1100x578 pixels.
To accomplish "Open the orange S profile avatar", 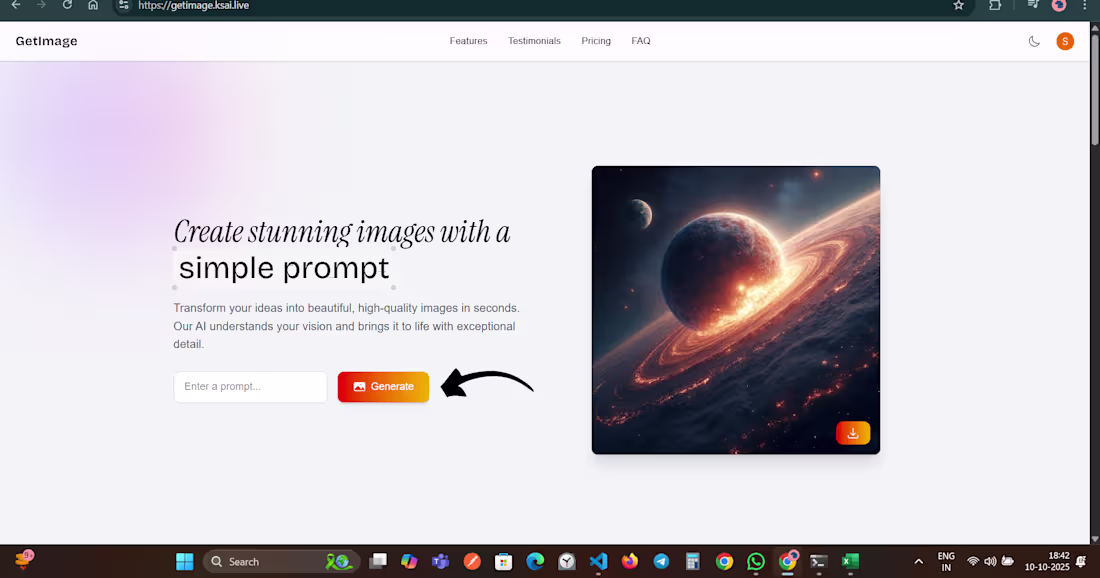I will pos(1065,41).
